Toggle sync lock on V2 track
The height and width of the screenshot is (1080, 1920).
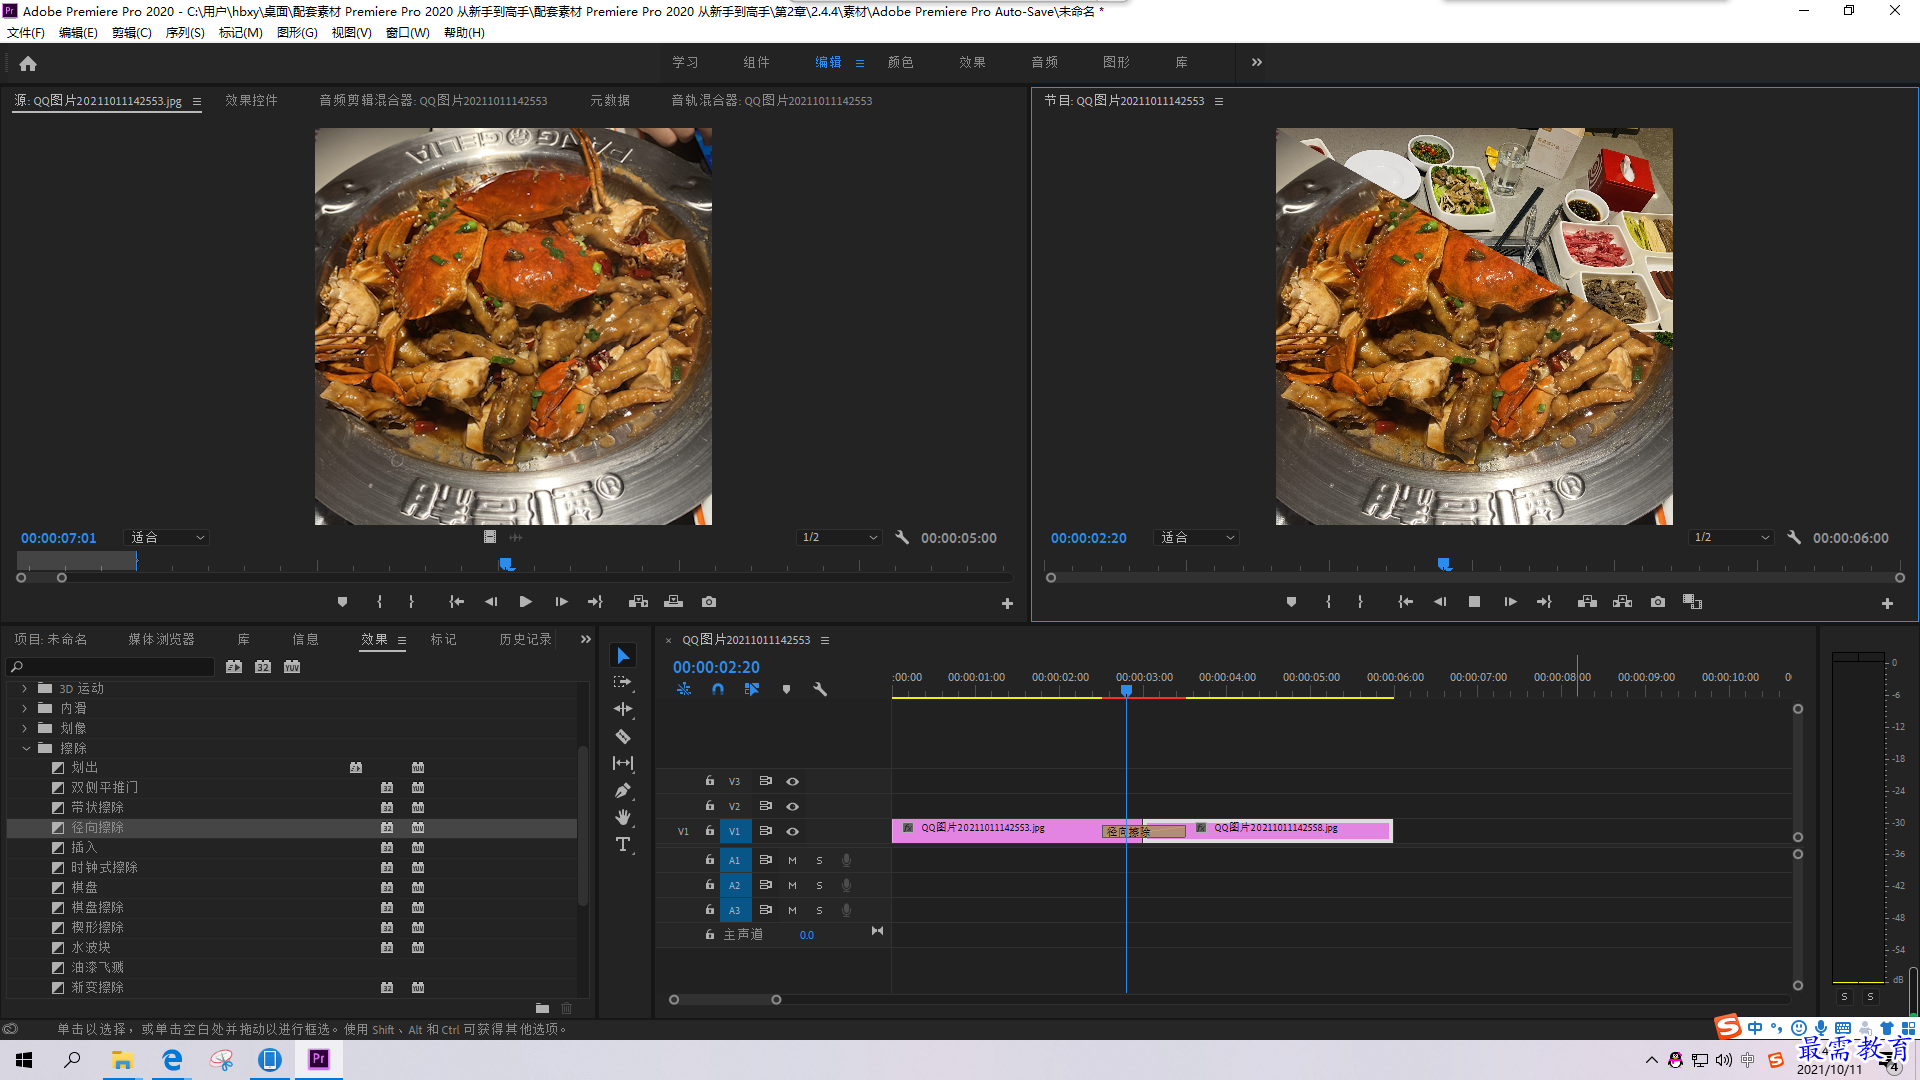tap(766, 806)
